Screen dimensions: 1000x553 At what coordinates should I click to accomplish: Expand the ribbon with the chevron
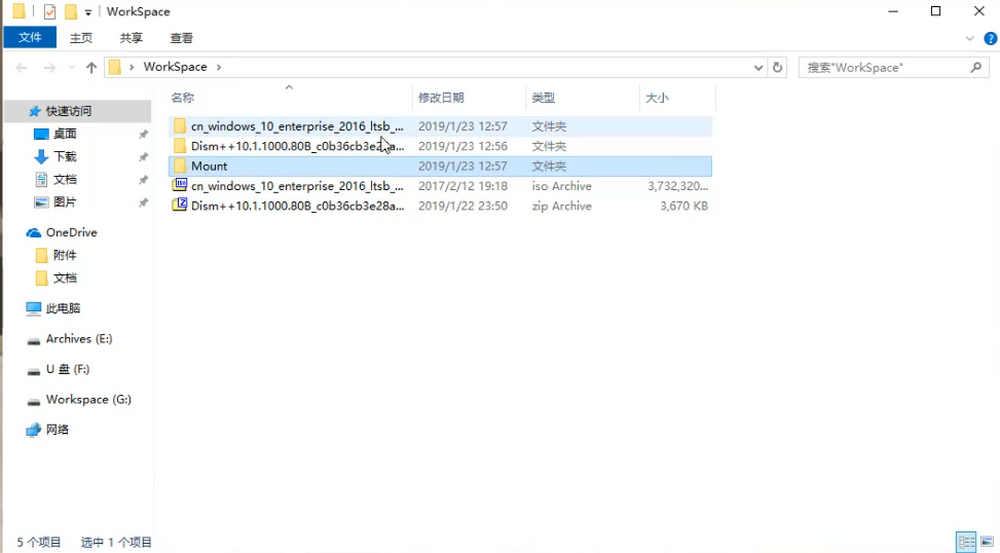tap(969, 38)
